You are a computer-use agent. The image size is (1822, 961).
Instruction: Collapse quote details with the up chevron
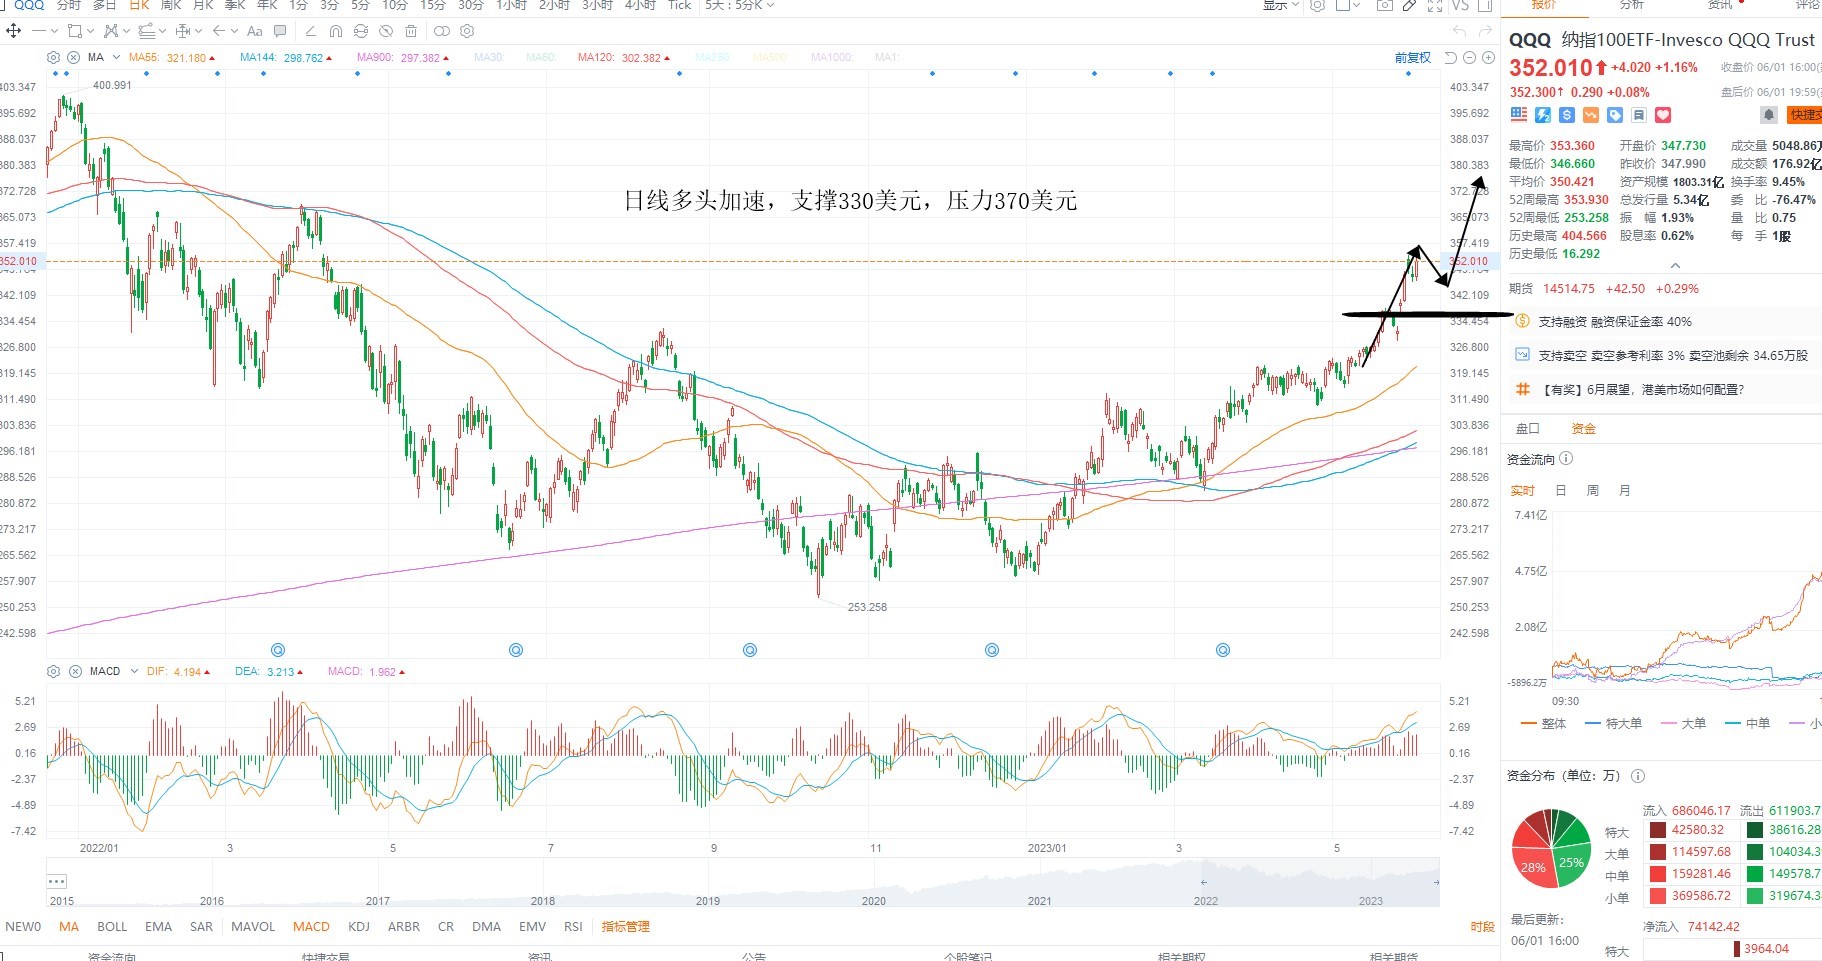coord(1676,266)
